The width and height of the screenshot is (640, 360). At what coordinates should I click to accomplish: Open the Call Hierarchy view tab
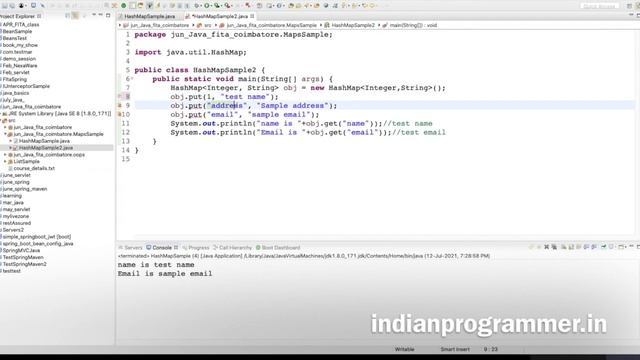(233, 247)
